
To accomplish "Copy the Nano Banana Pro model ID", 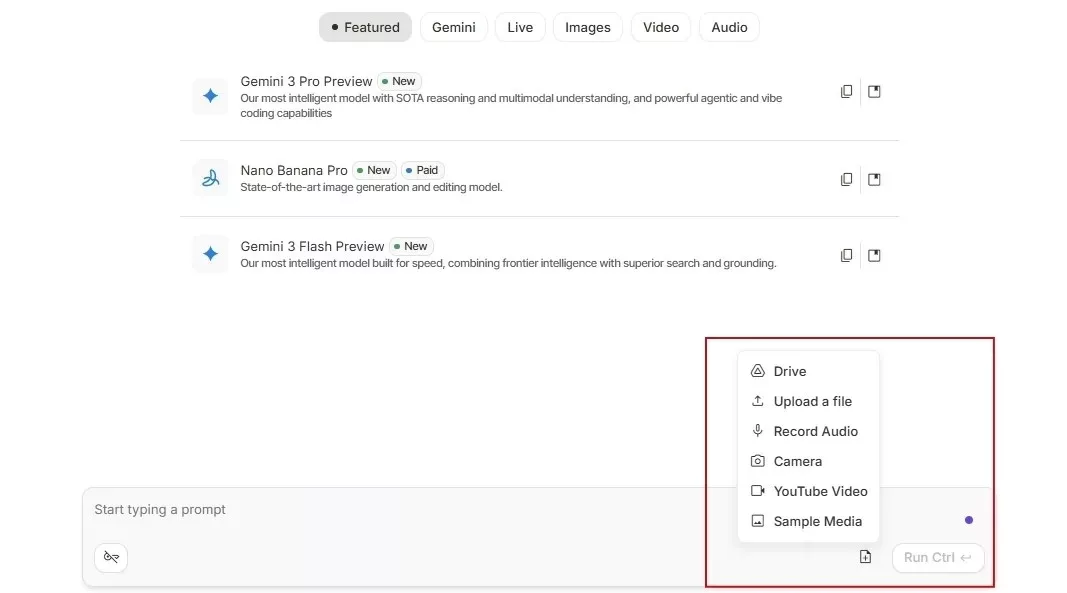I will pos(846,179).
